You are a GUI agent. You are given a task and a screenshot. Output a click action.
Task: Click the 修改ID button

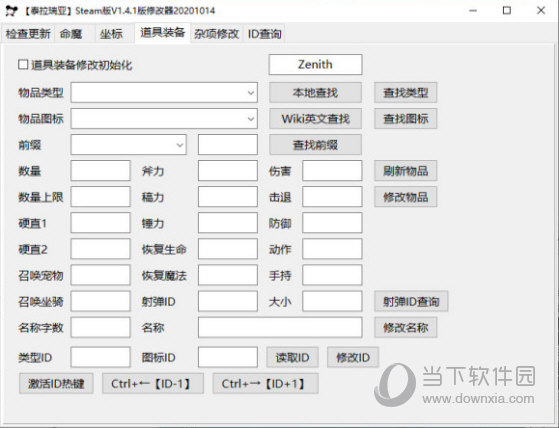(x=353, y=357)
